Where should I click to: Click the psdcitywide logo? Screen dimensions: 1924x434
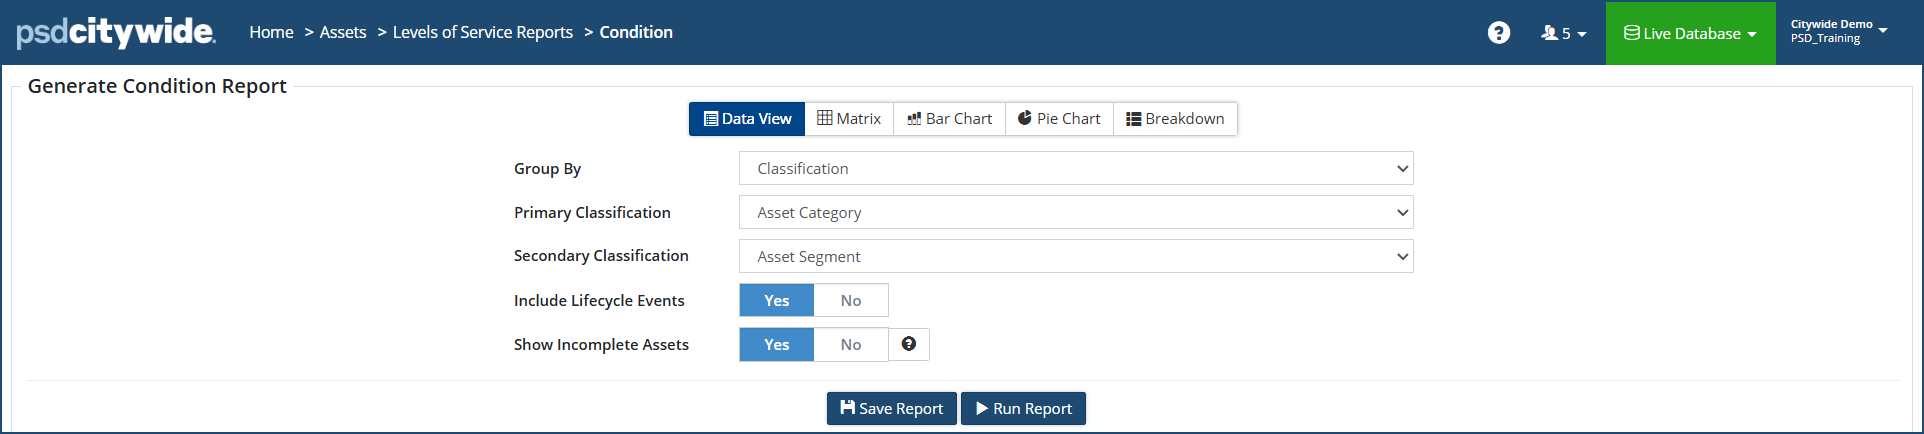pos(116,32)
